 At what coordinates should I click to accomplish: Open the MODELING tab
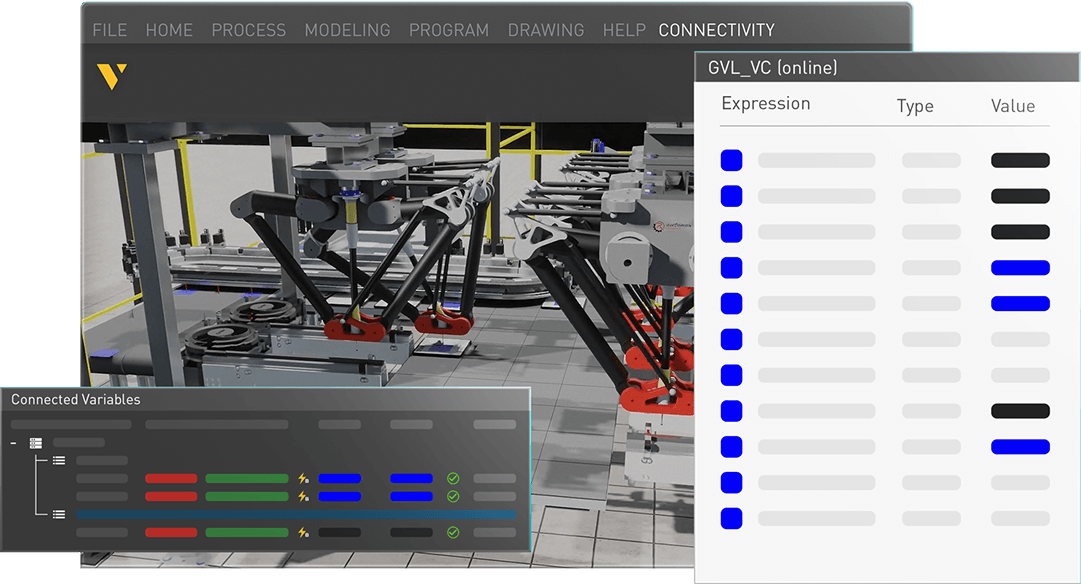click(x=347, y=30)
